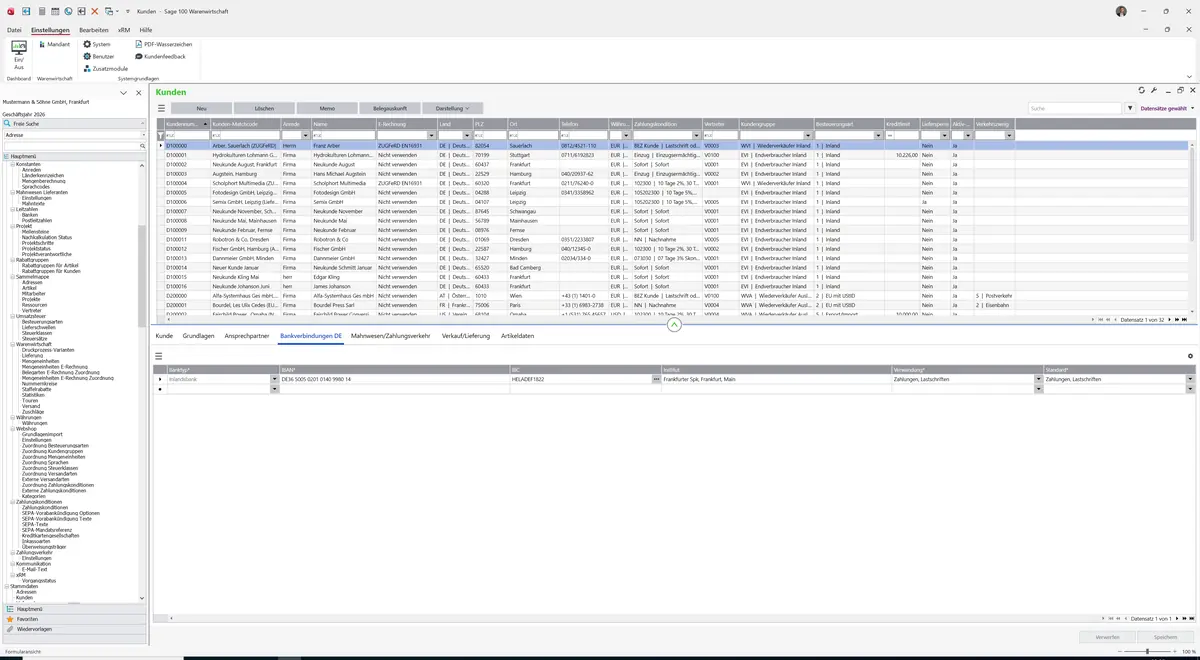
Task: Toggle the Dashboard Ein/Aus icon
Action: (19, 55)
